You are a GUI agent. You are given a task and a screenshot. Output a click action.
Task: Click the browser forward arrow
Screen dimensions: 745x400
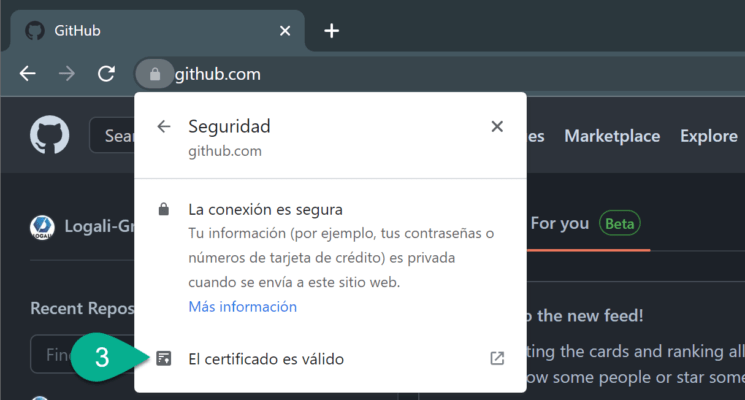point(66,74)
